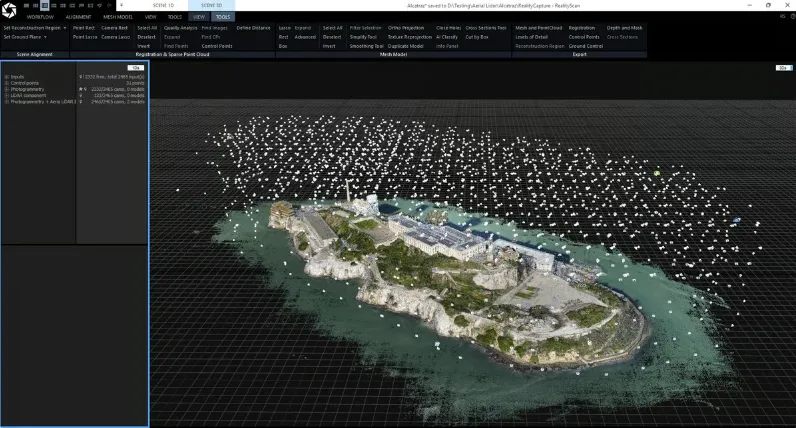The height and width of the screenshot is (428, 796).
Task: Select the sixth layout icon in title bar
Action: [x=72, y=6]
